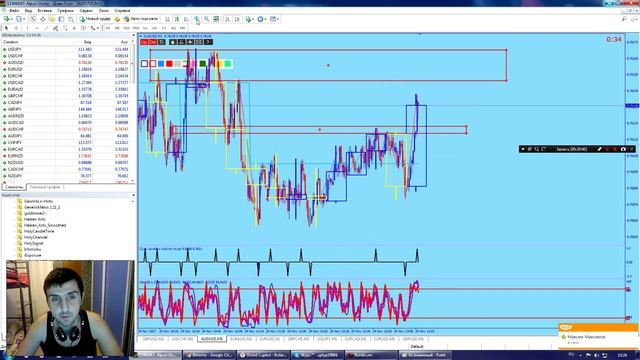Select the line chart type icon
The height and width of the screenshot is (360, 640).
point(186,19)
